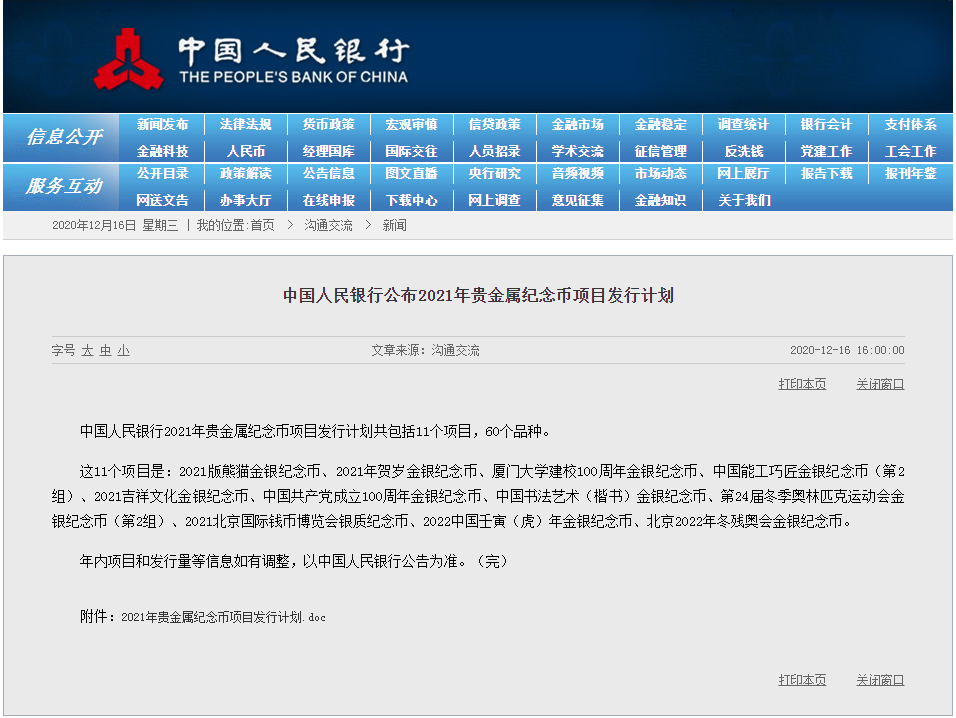The width and height of the screenshot is (956, 718).
Task: Go to 意见征集 page
Action: point(577,201)
